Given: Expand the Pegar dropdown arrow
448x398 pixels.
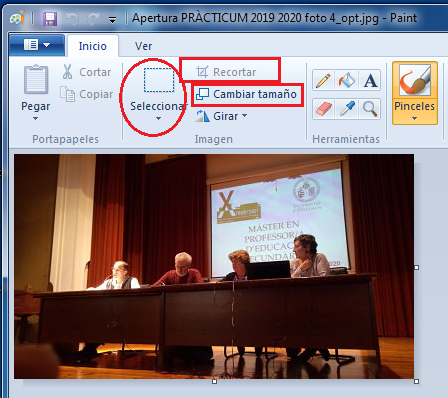Looking at the screenshot, I should [x=35, y=118].
